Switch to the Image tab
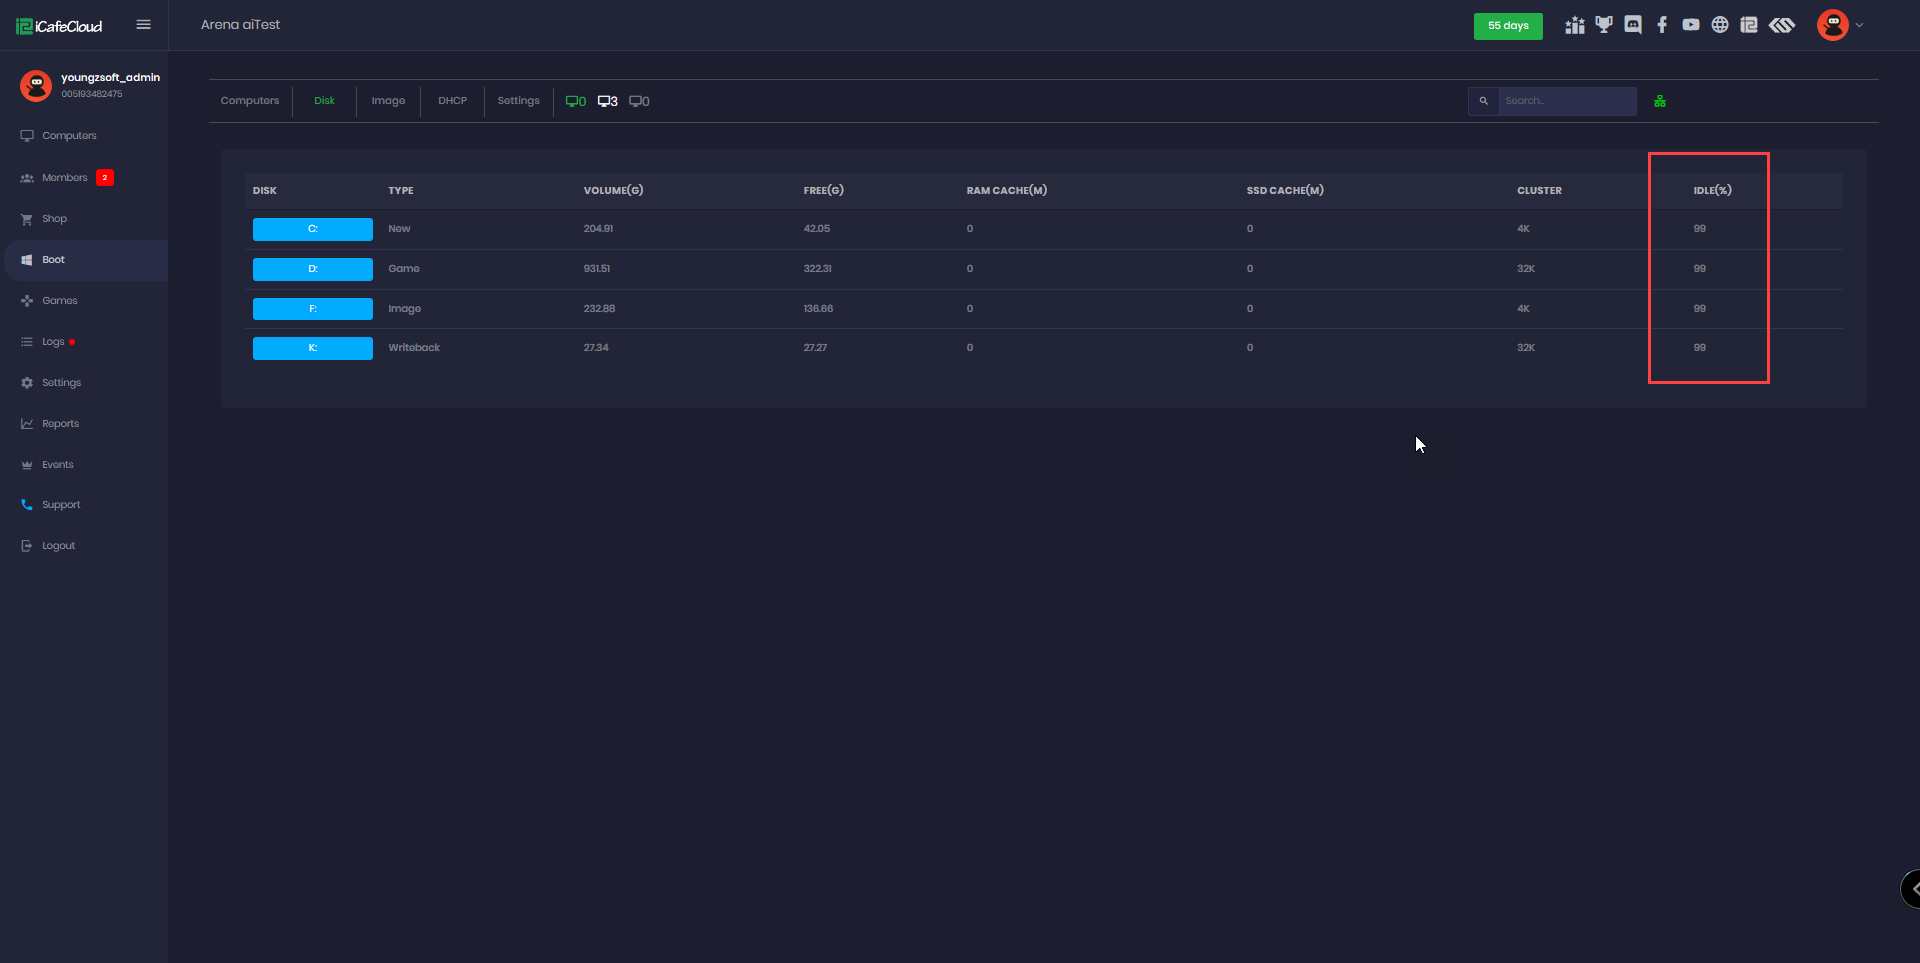 coord(388,101)
